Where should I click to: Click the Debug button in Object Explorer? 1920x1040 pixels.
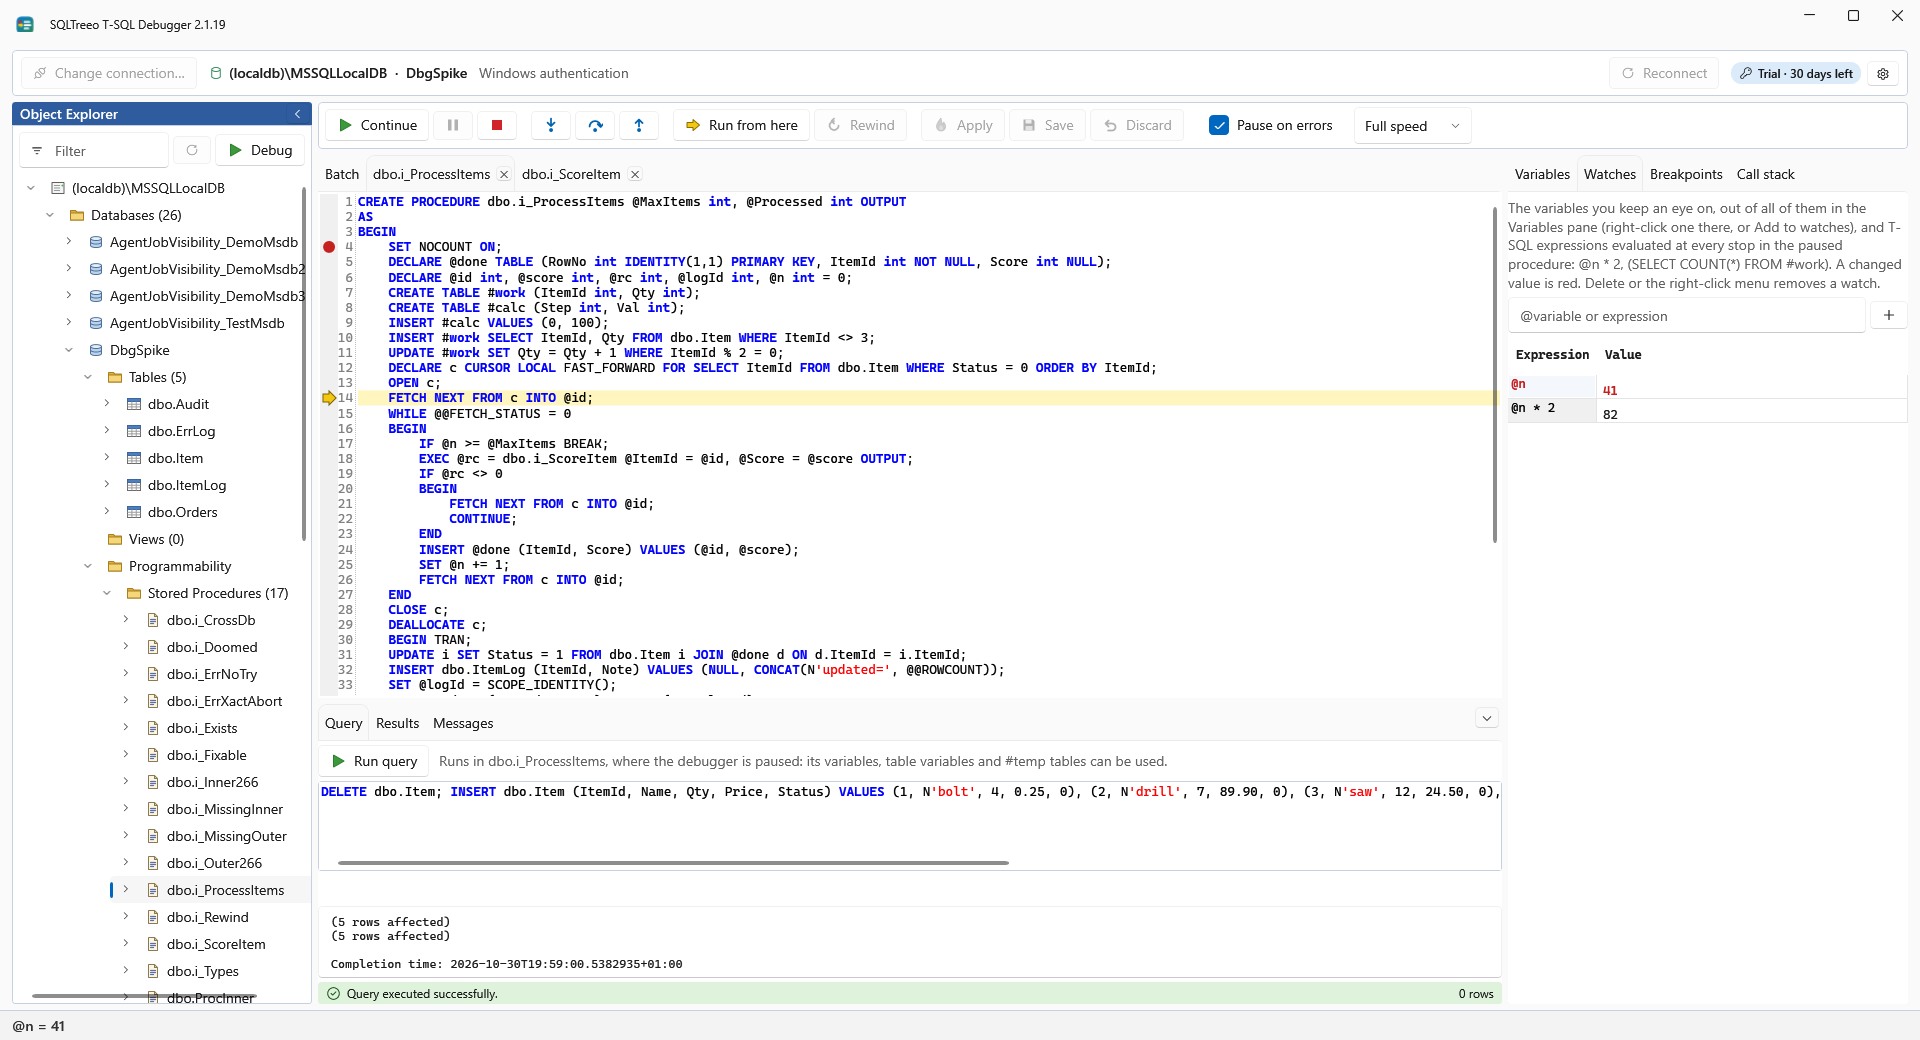(260, 150)
